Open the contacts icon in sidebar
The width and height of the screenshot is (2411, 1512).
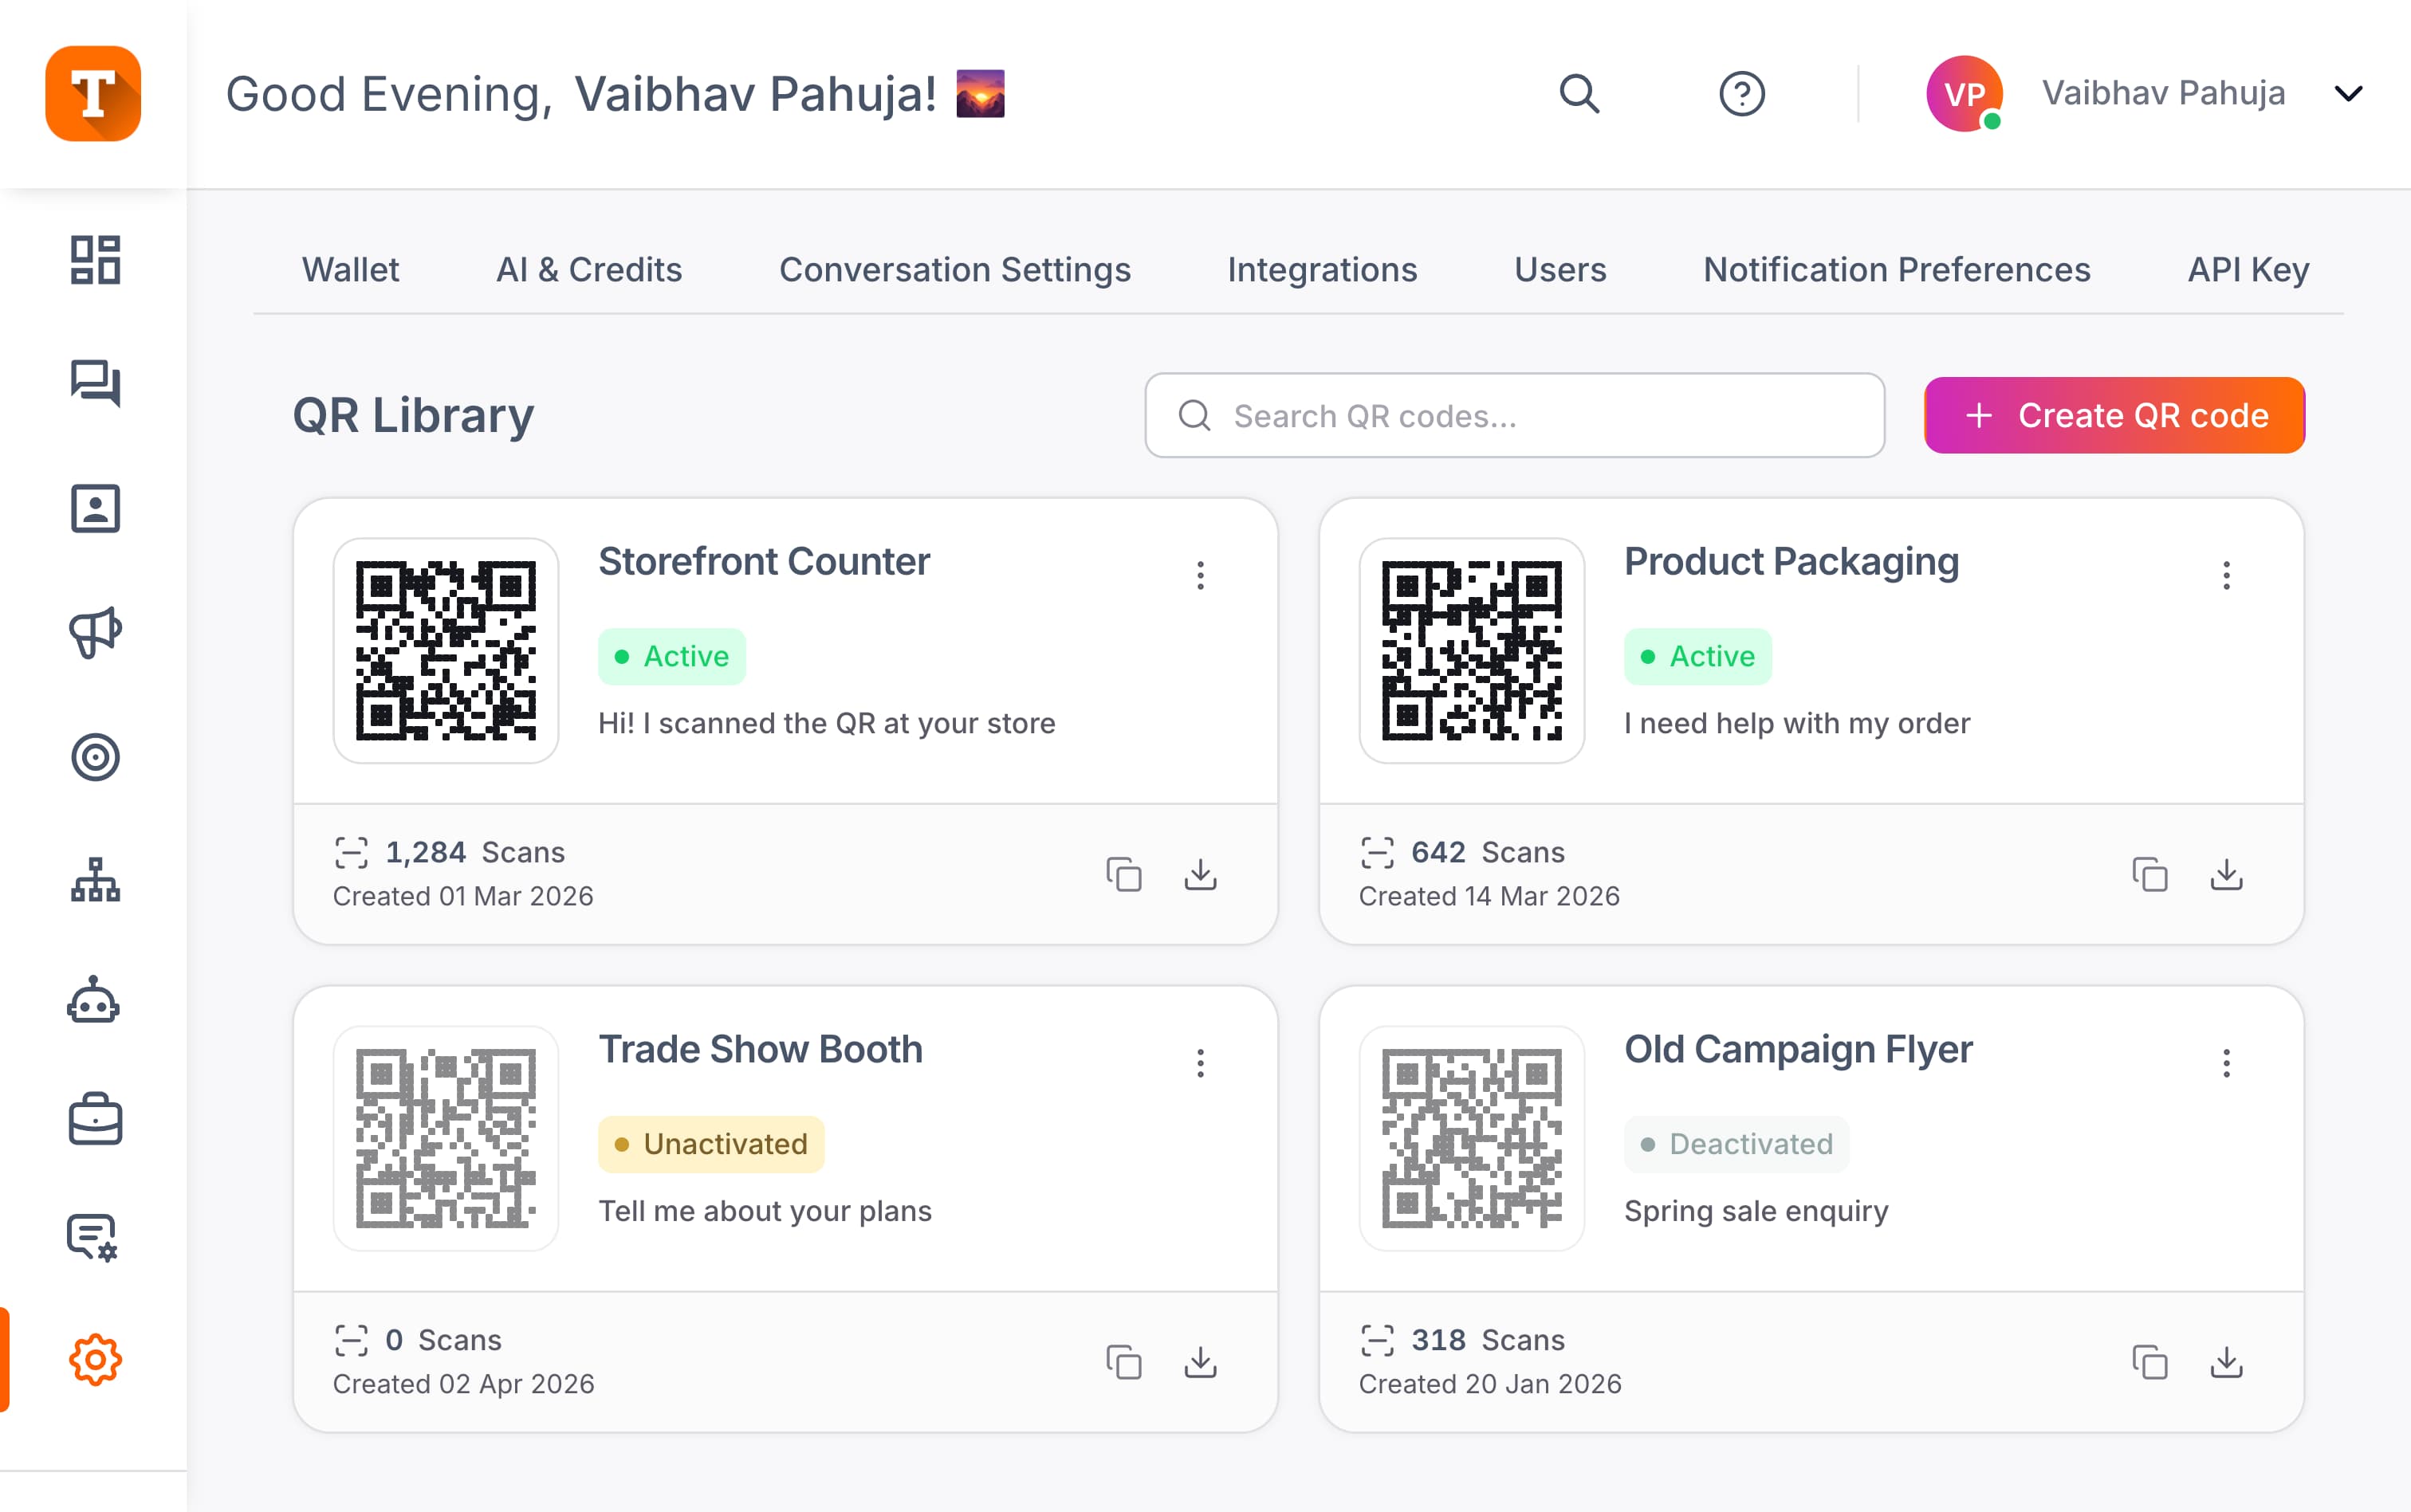[x=95, y=509]
